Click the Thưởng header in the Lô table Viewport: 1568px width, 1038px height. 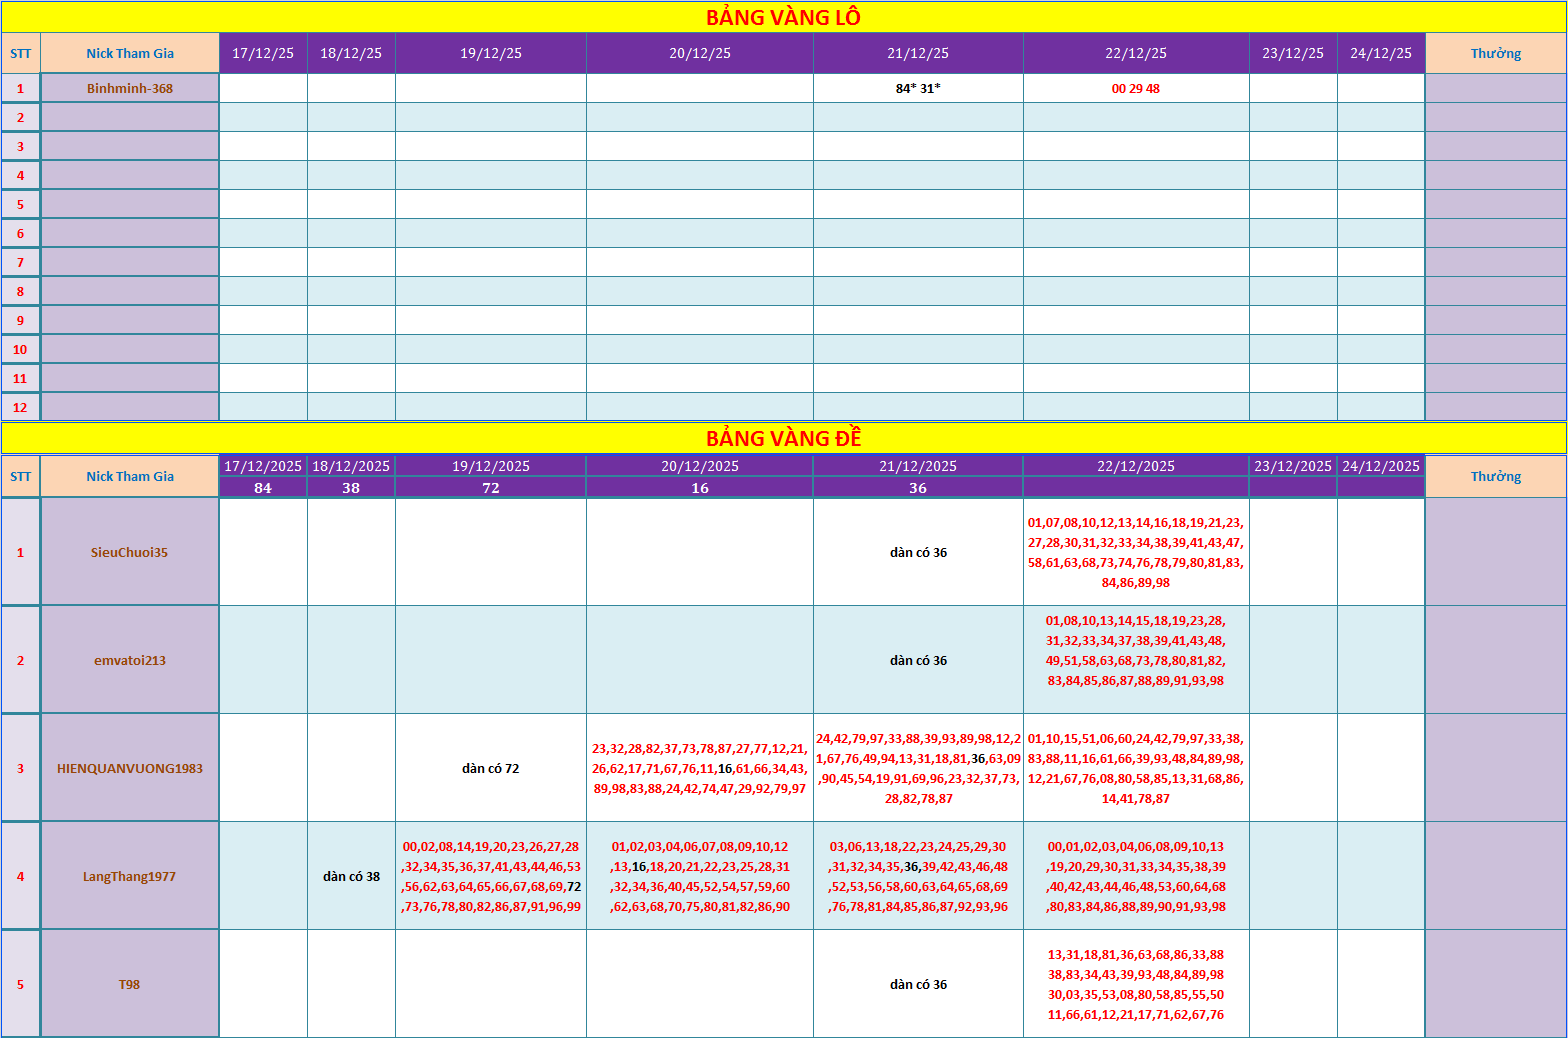pyautogui.click(x=1495, y=53)
